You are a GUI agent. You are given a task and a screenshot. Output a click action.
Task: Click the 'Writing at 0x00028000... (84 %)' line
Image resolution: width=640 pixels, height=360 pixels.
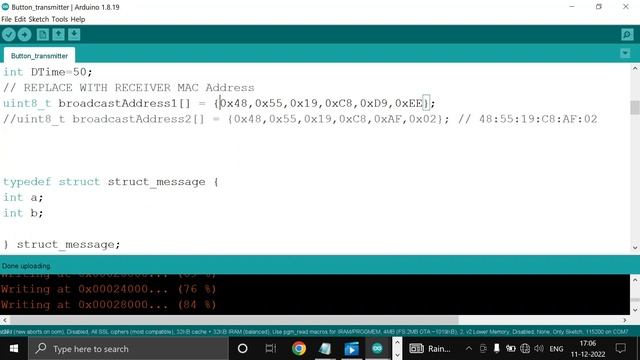point(108,304)
